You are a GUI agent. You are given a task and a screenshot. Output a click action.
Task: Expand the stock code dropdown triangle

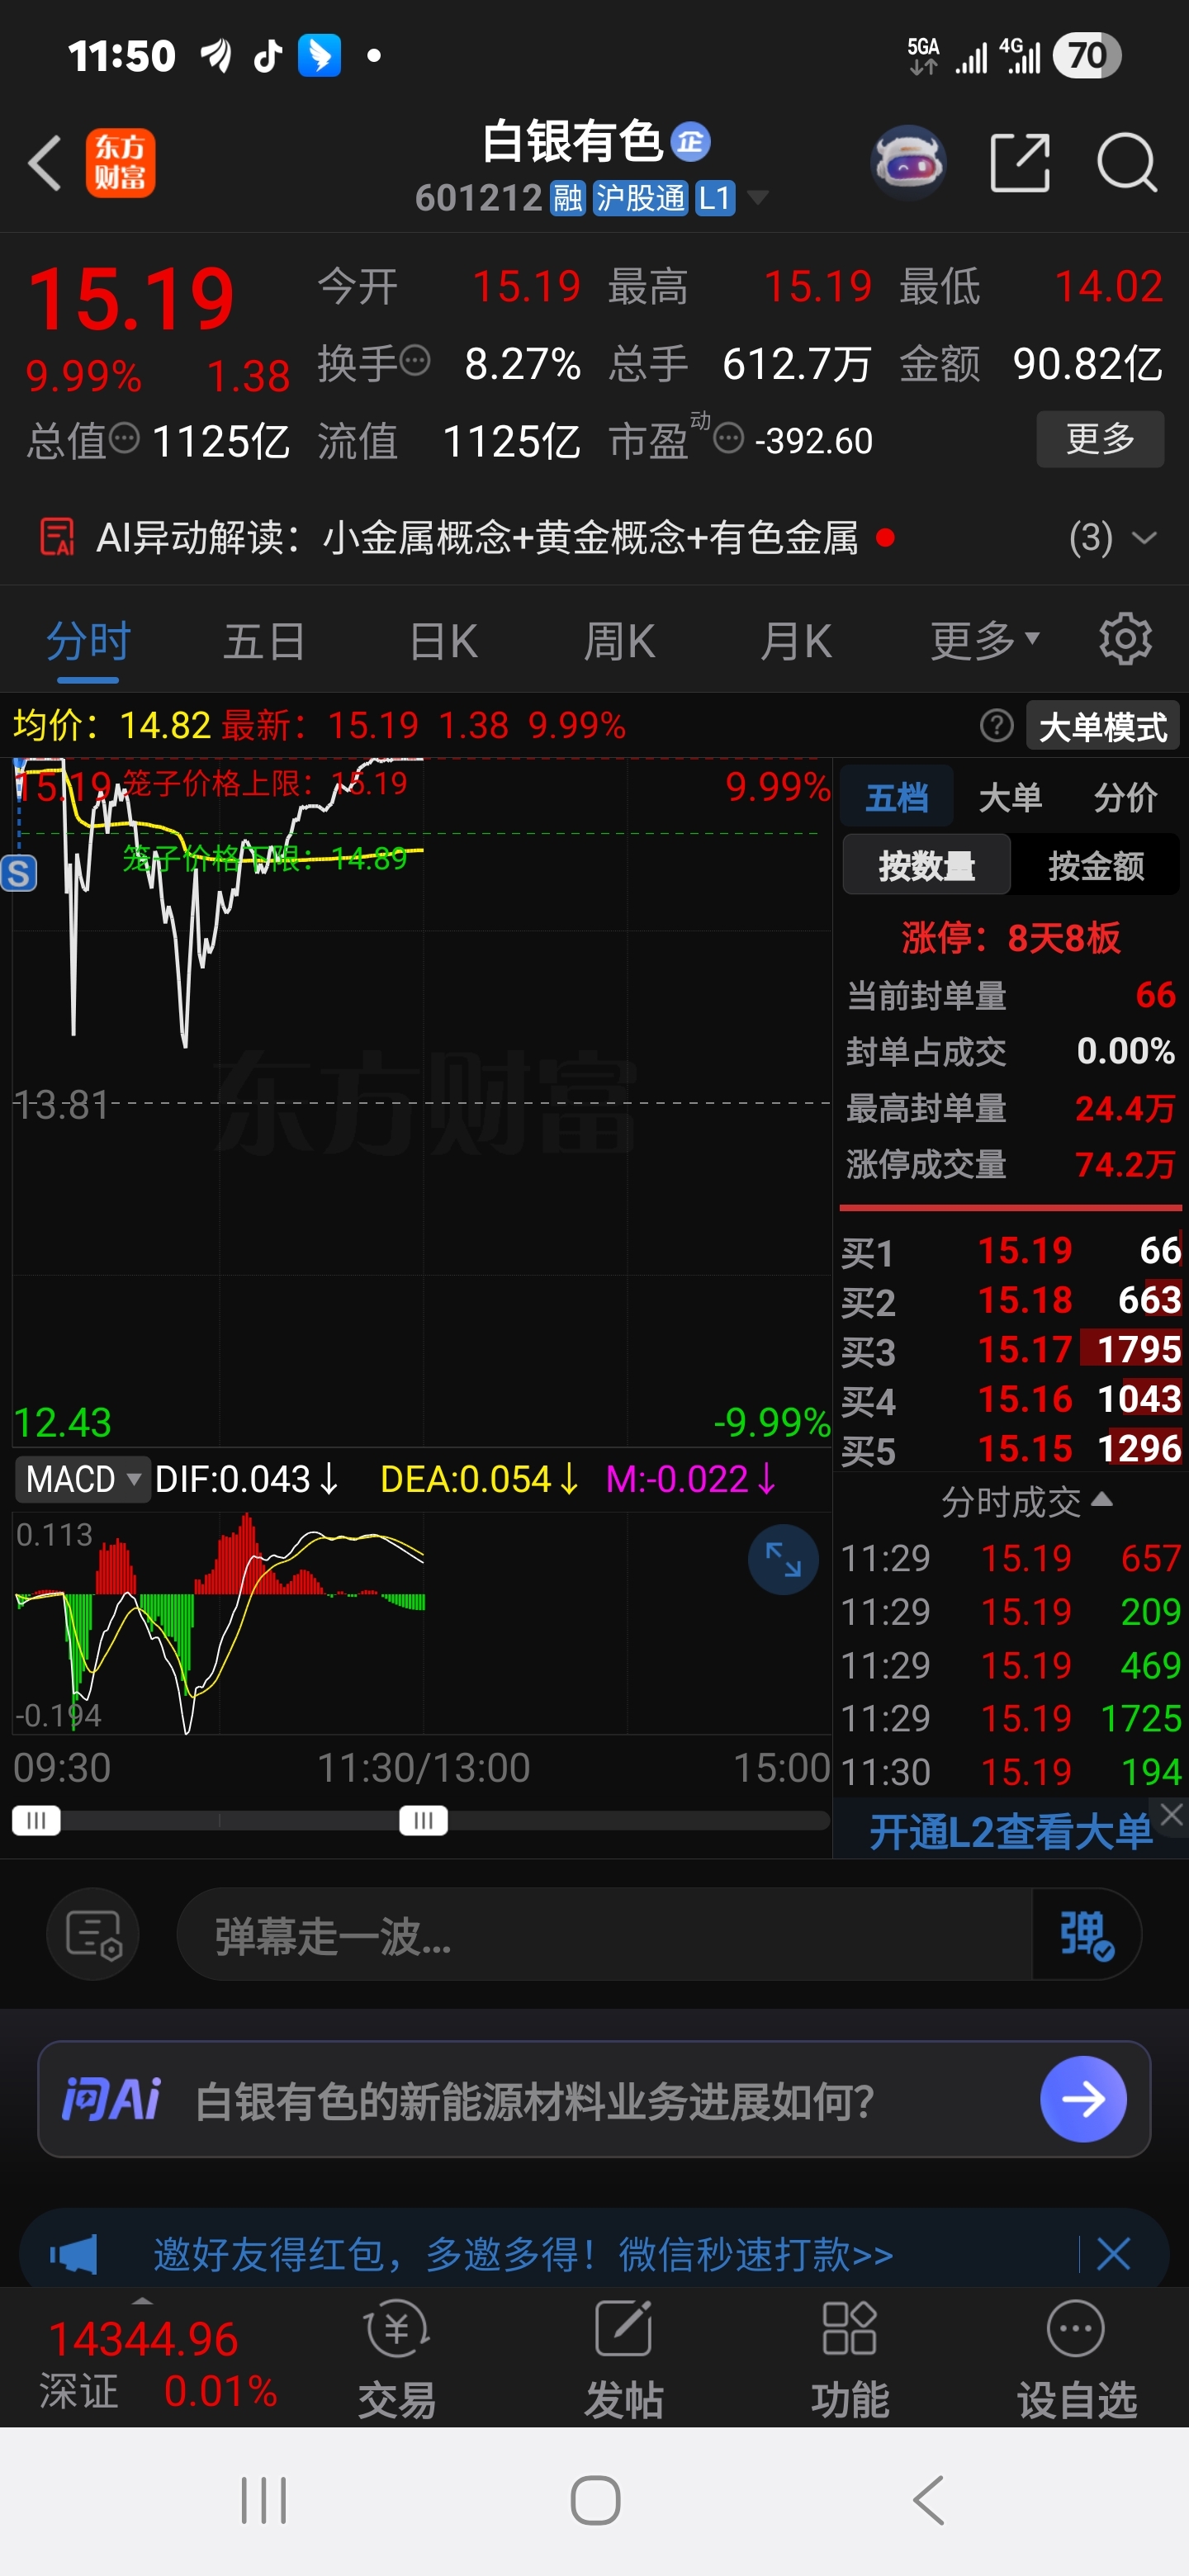tap(758, 197)
